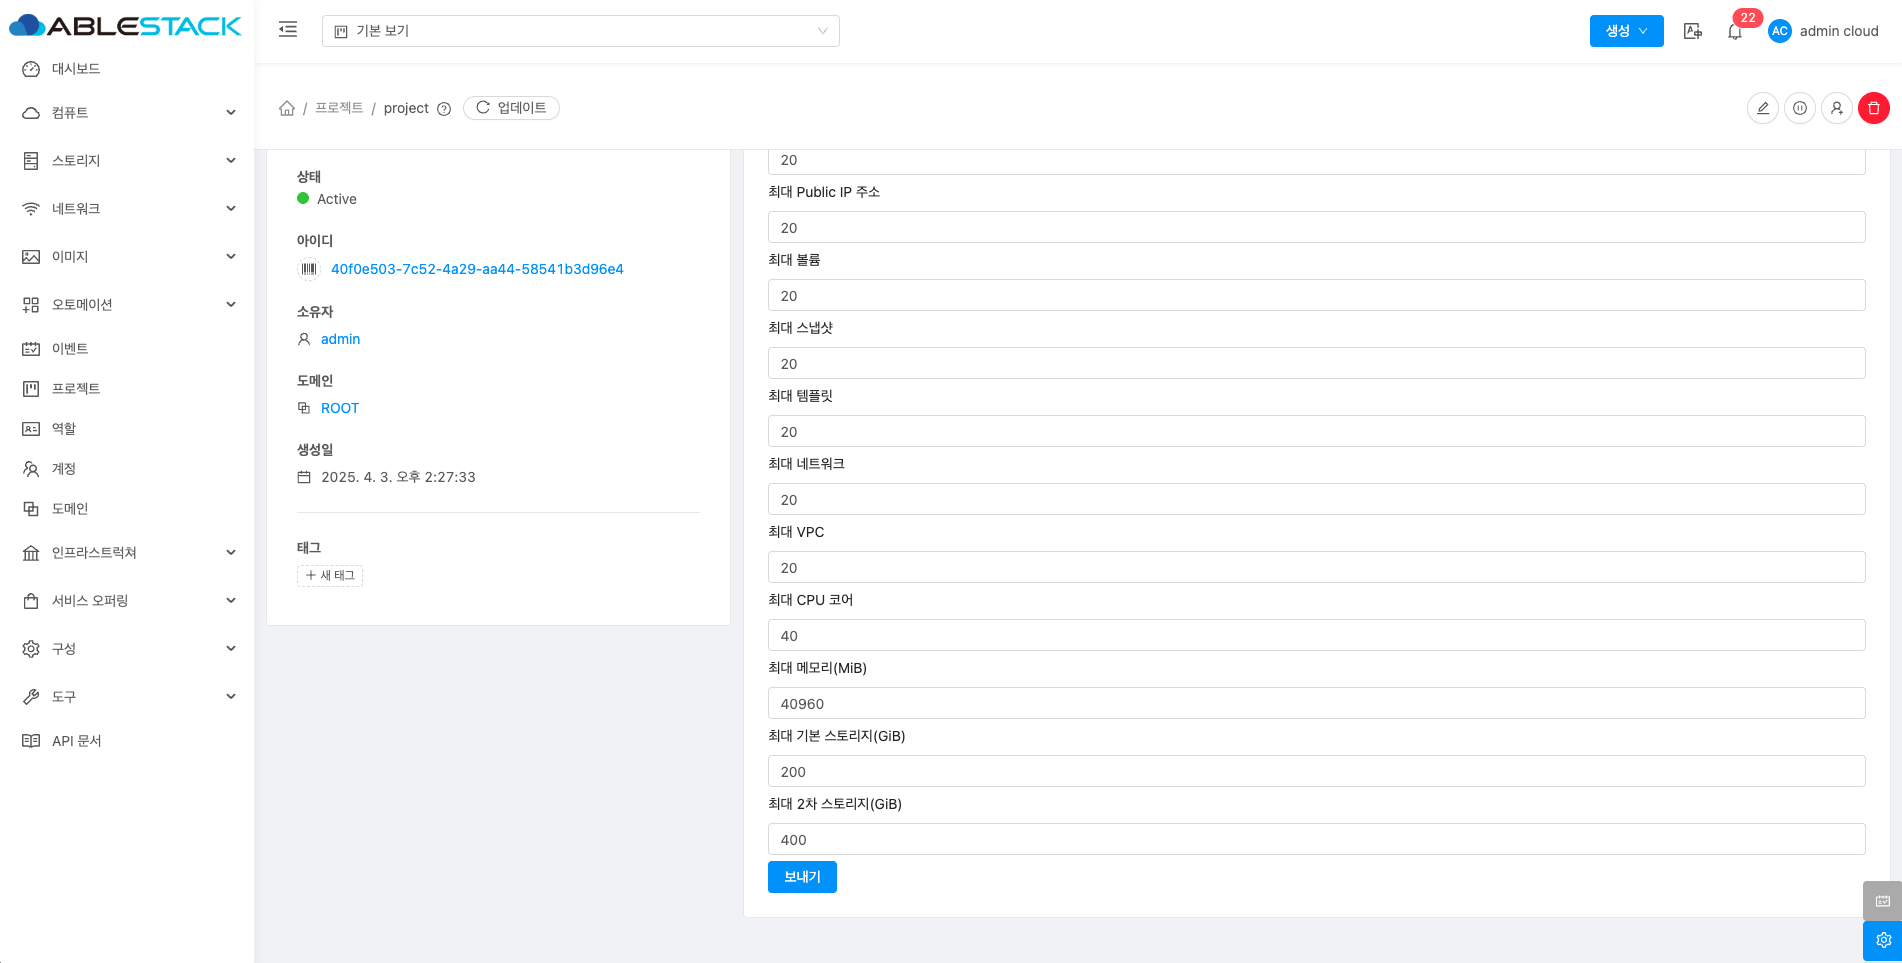Viewport: 1902px width, 963px height.
Task: Click the 새 태그 add tag button
Action: [330, 576]
